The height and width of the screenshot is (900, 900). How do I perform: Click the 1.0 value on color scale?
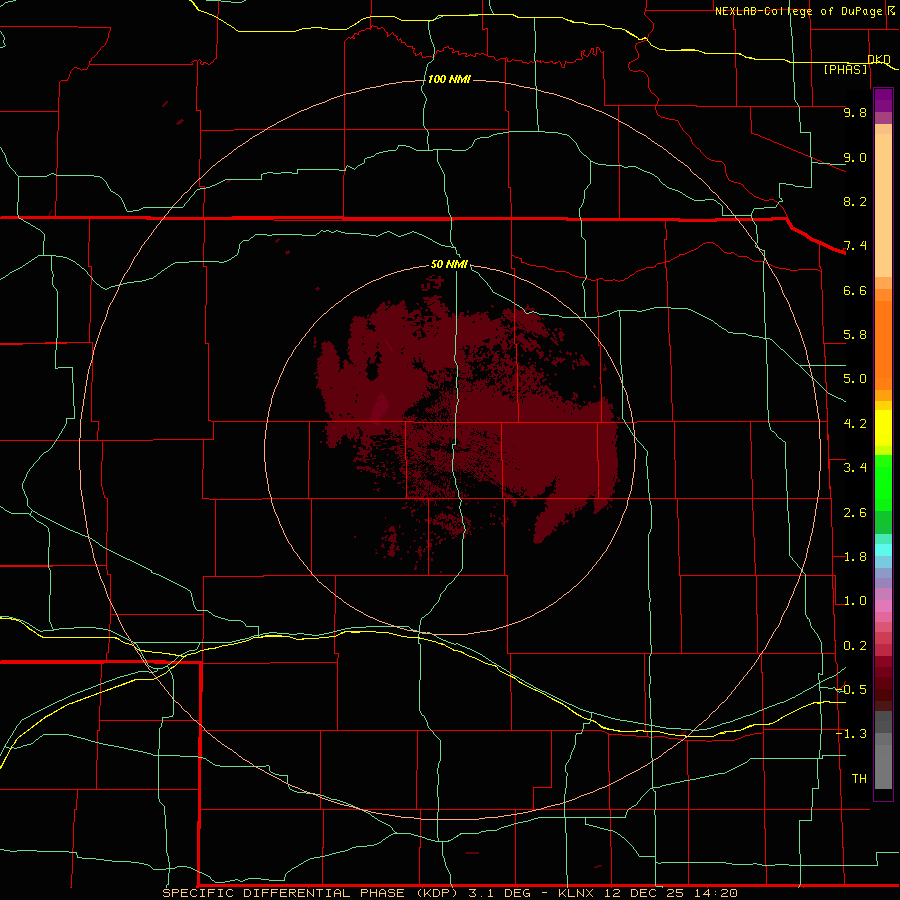(855, 601)
